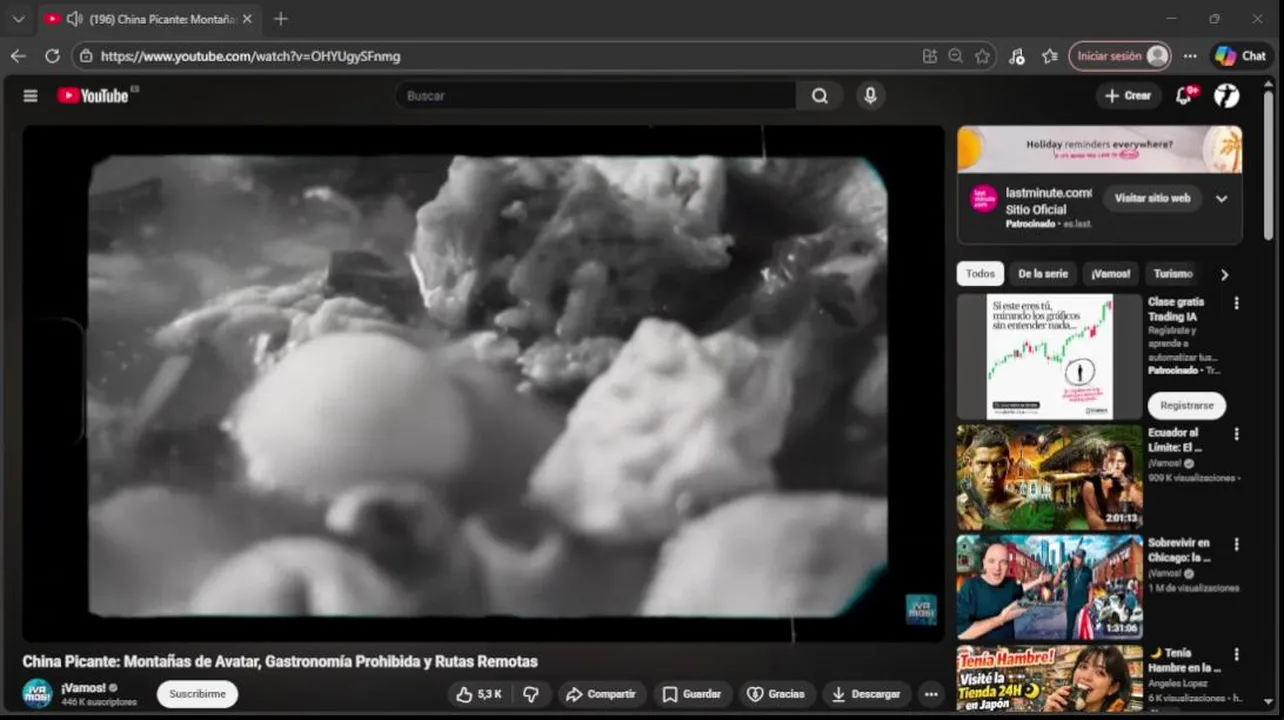Reload the page with refresh icon
This screenshot has height=720, width=1284.
coord(52,56)
